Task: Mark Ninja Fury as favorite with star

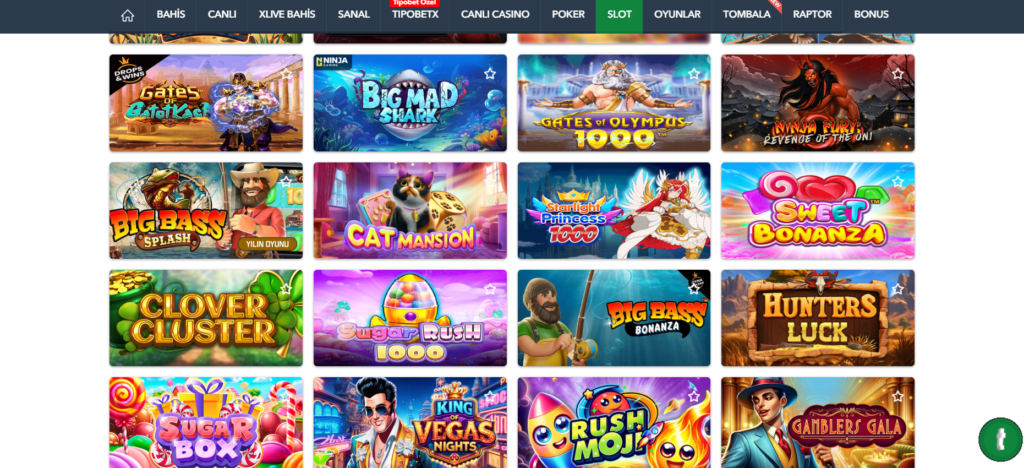Action: (898, 74)
